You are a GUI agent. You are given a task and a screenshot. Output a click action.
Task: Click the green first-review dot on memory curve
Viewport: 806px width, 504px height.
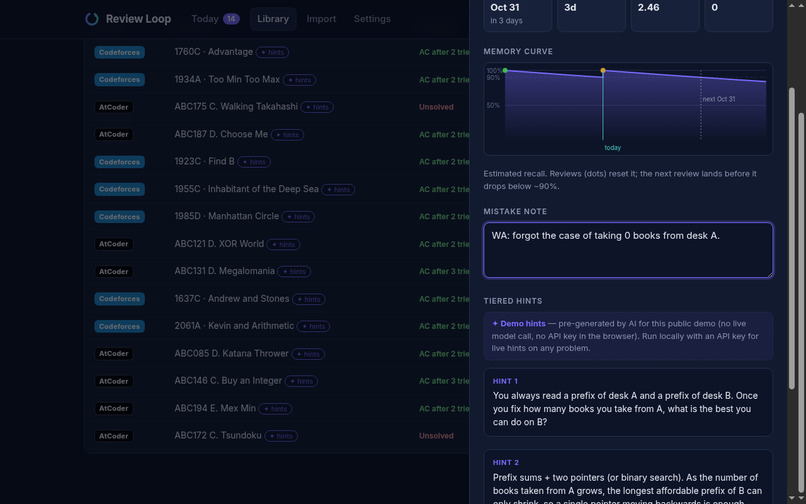click(x=505, y=70)
